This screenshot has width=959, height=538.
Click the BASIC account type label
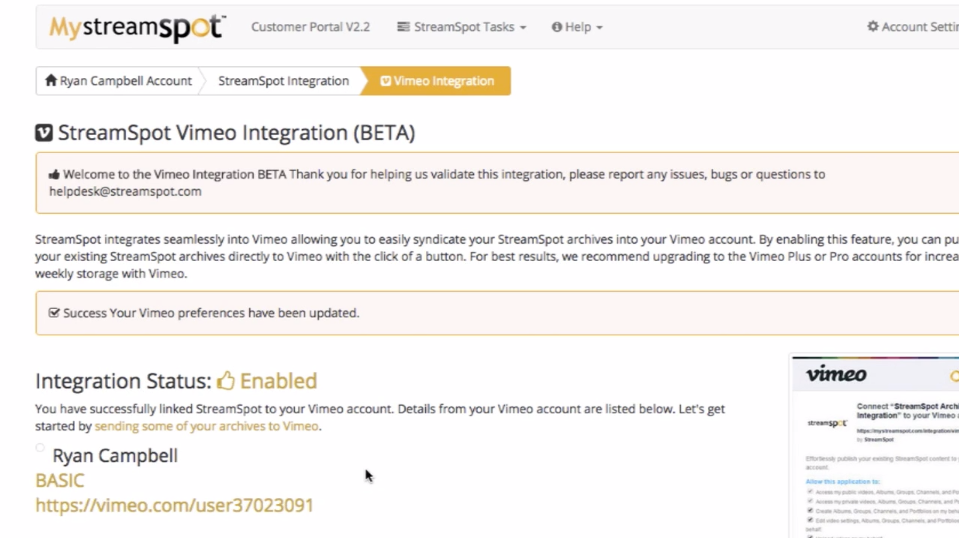[x=59, y=481]
